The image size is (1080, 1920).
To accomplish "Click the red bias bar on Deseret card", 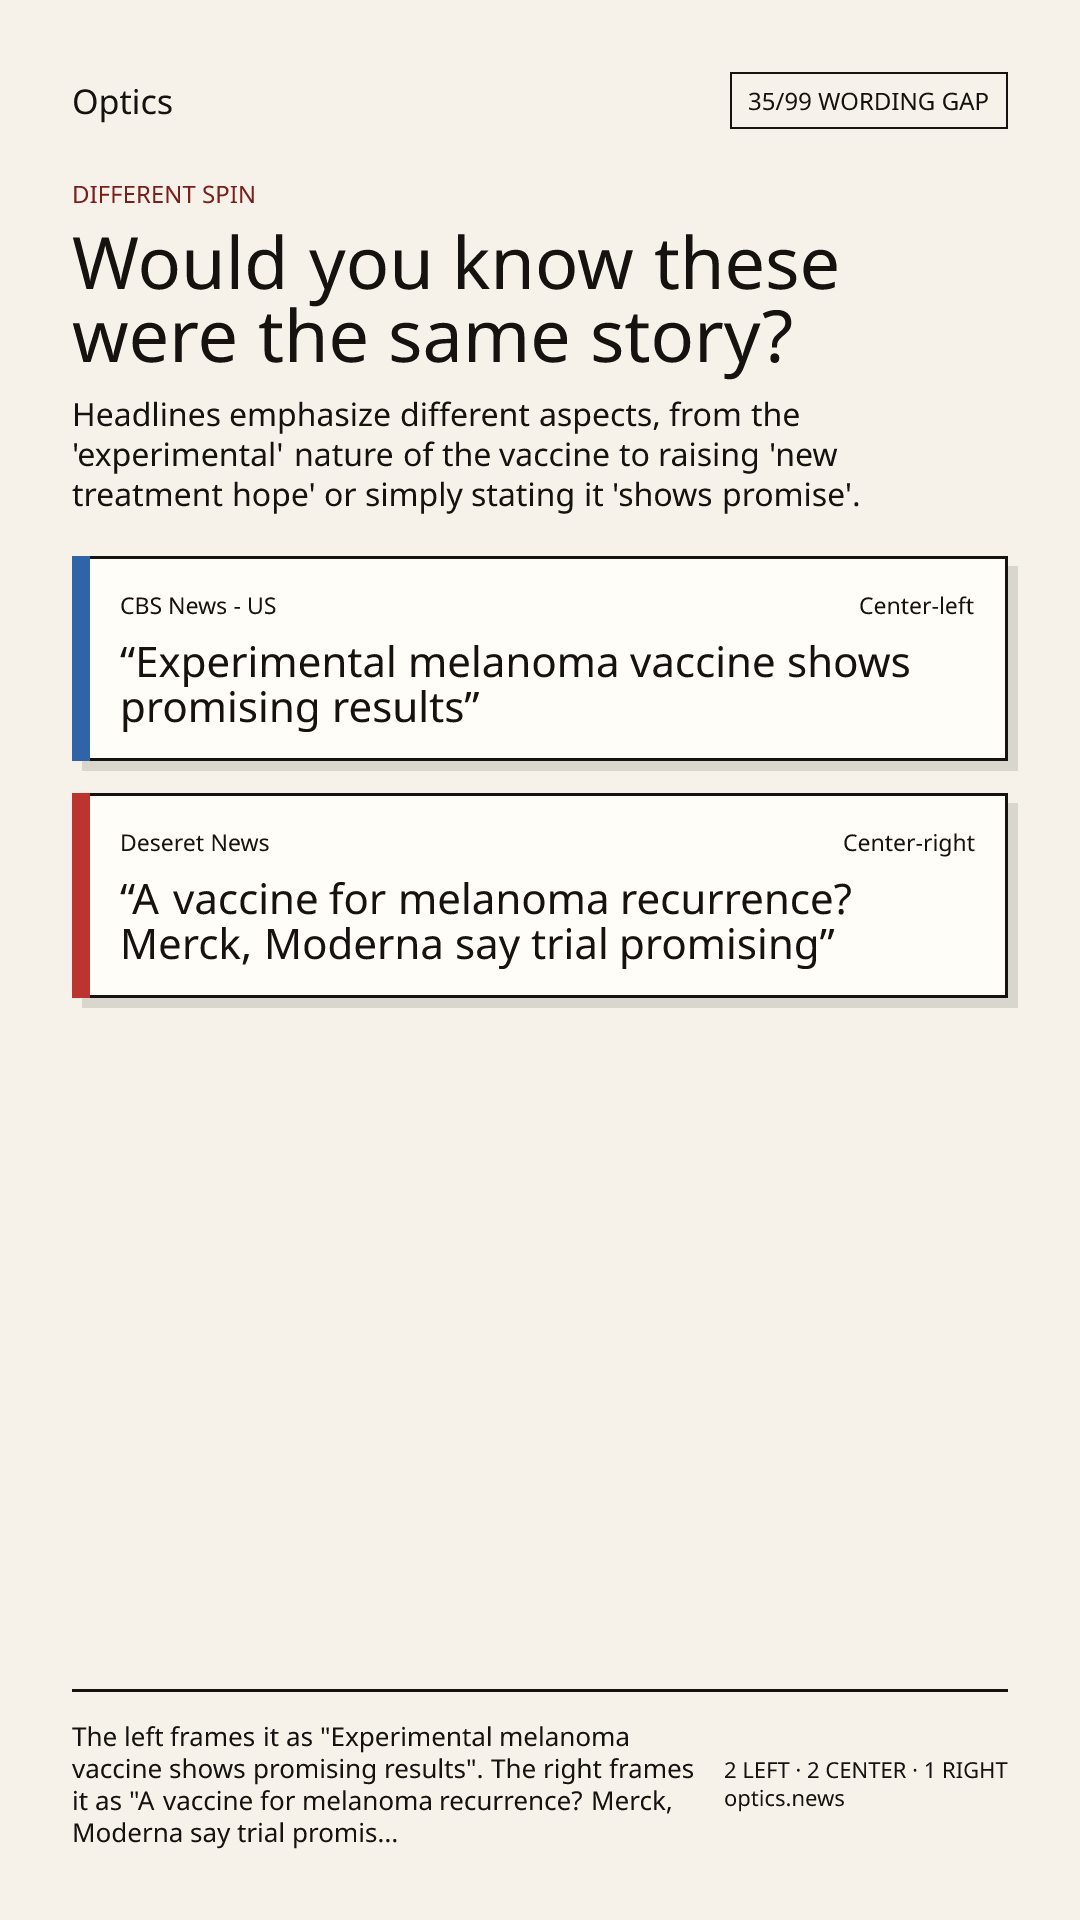I will pos(81,895).
